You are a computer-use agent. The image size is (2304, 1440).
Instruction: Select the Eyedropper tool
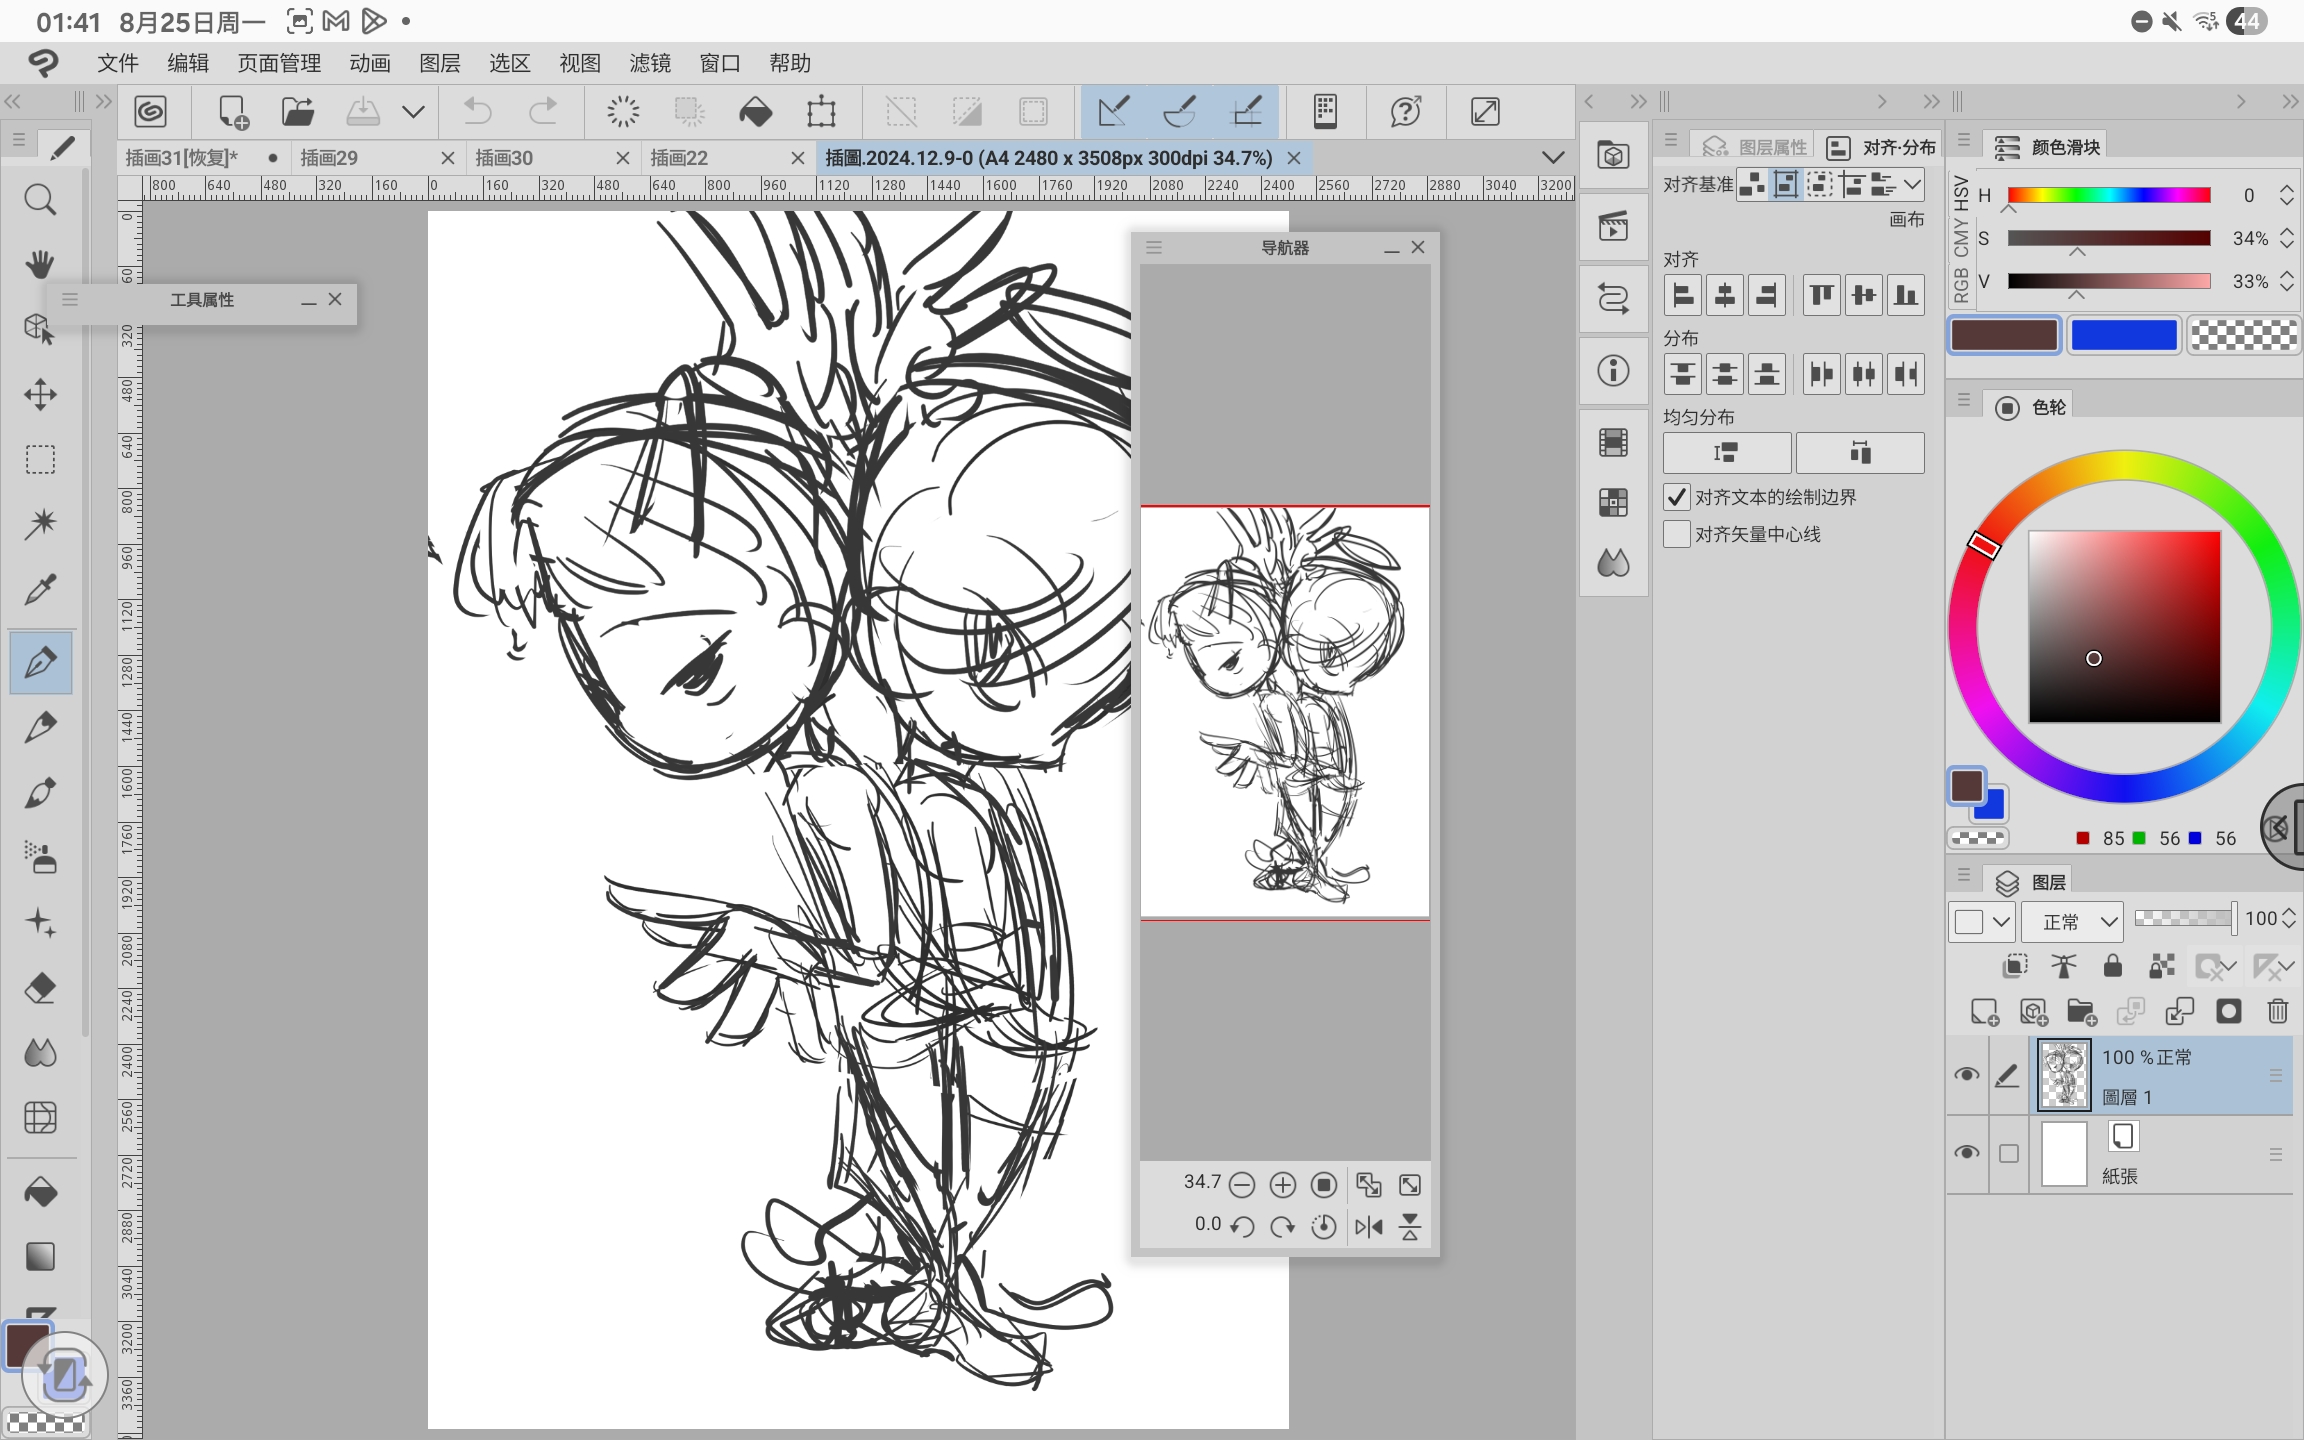pyautogui.click(x=40, y=590)
